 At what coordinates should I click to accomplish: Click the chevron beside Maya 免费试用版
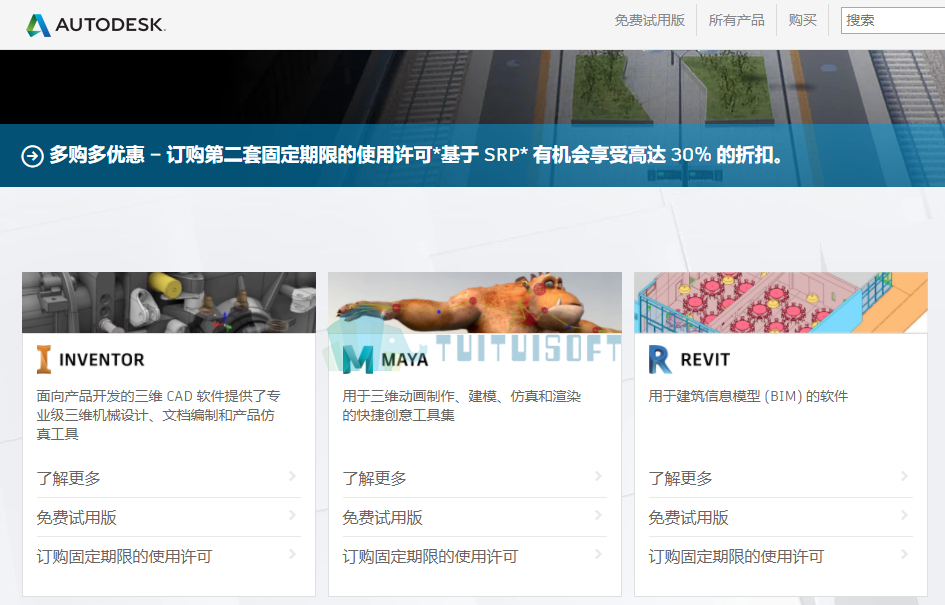[599, 515]
